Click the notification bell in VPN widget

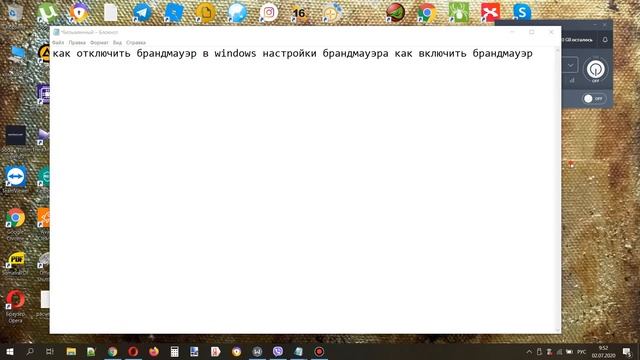[x=605, y=40]
